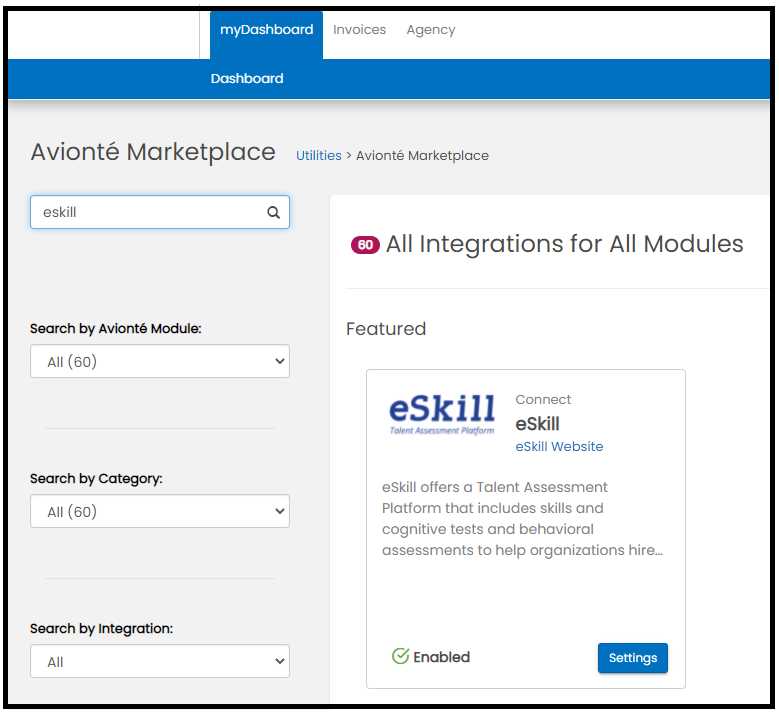
Task: Click the magnifier search icon
Action: click(x=273, y=213)
